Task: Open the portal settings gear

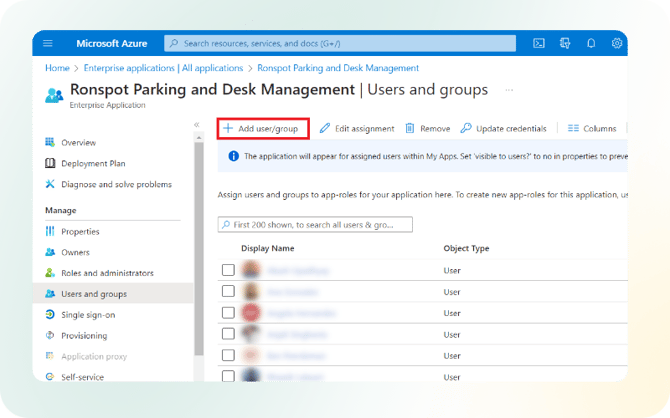Action: point(617,43)
